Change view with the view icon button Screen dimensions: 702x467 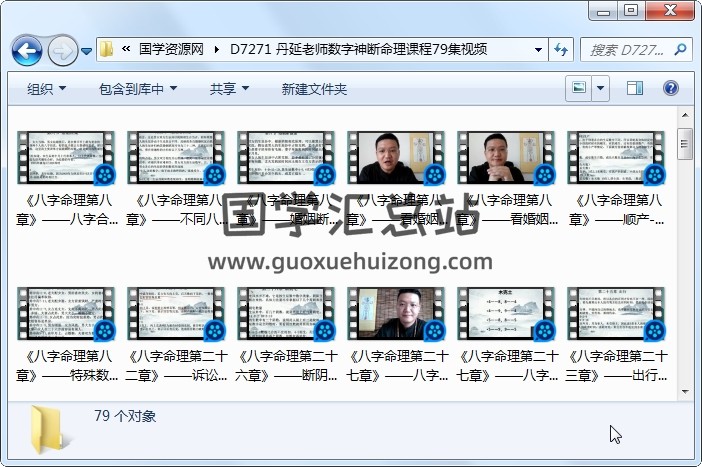pos(579,88)
